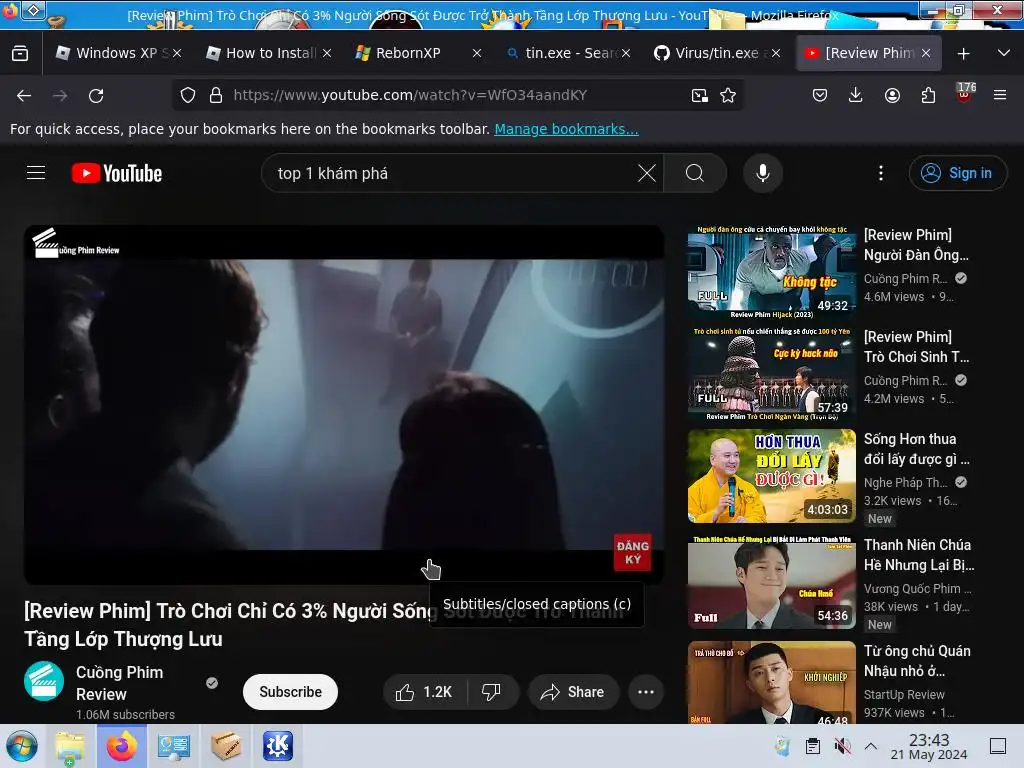The image size is (1024, 768).
Task: Save page to Pocket
Action: pos(820,95)
